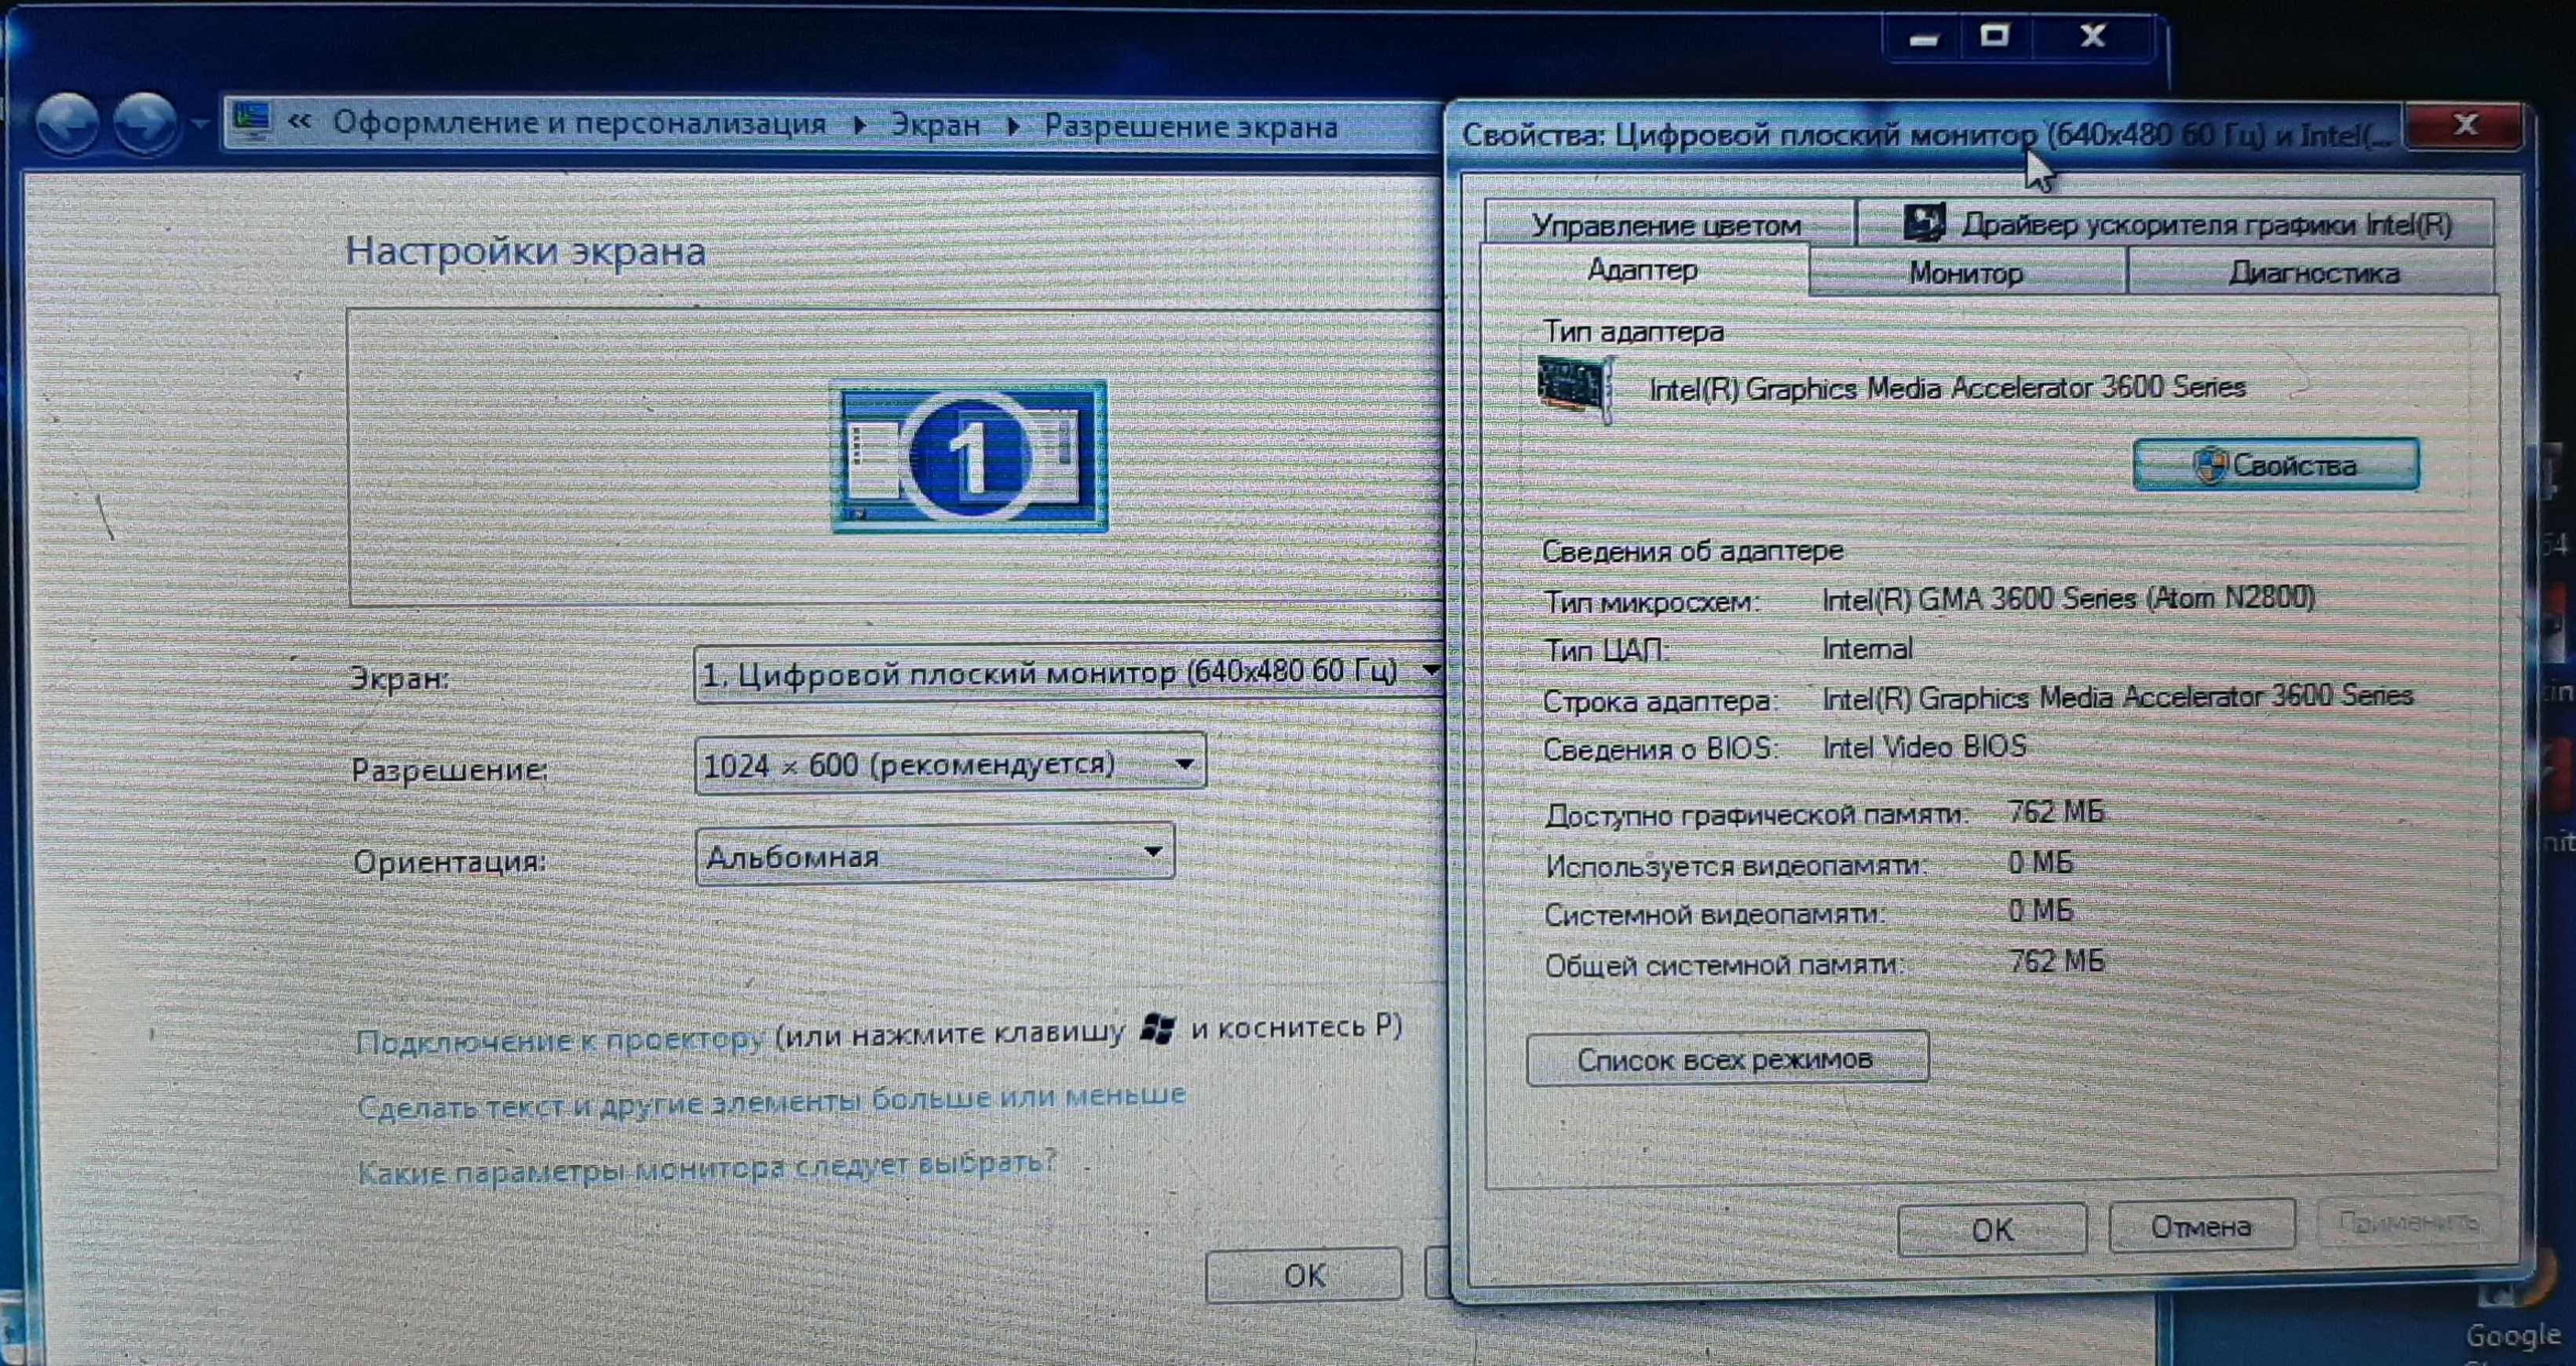This screenshot has width=2576, height=1366.
Task: Click the double chevron in the breadcrumb
Action: (299, 123)
